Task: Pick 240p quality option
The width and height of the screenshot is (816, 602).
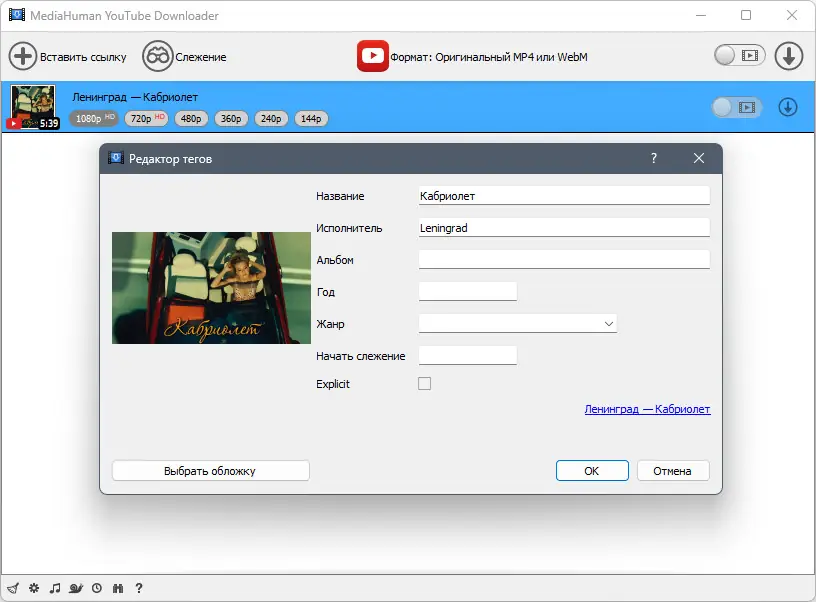Action: 271,119
